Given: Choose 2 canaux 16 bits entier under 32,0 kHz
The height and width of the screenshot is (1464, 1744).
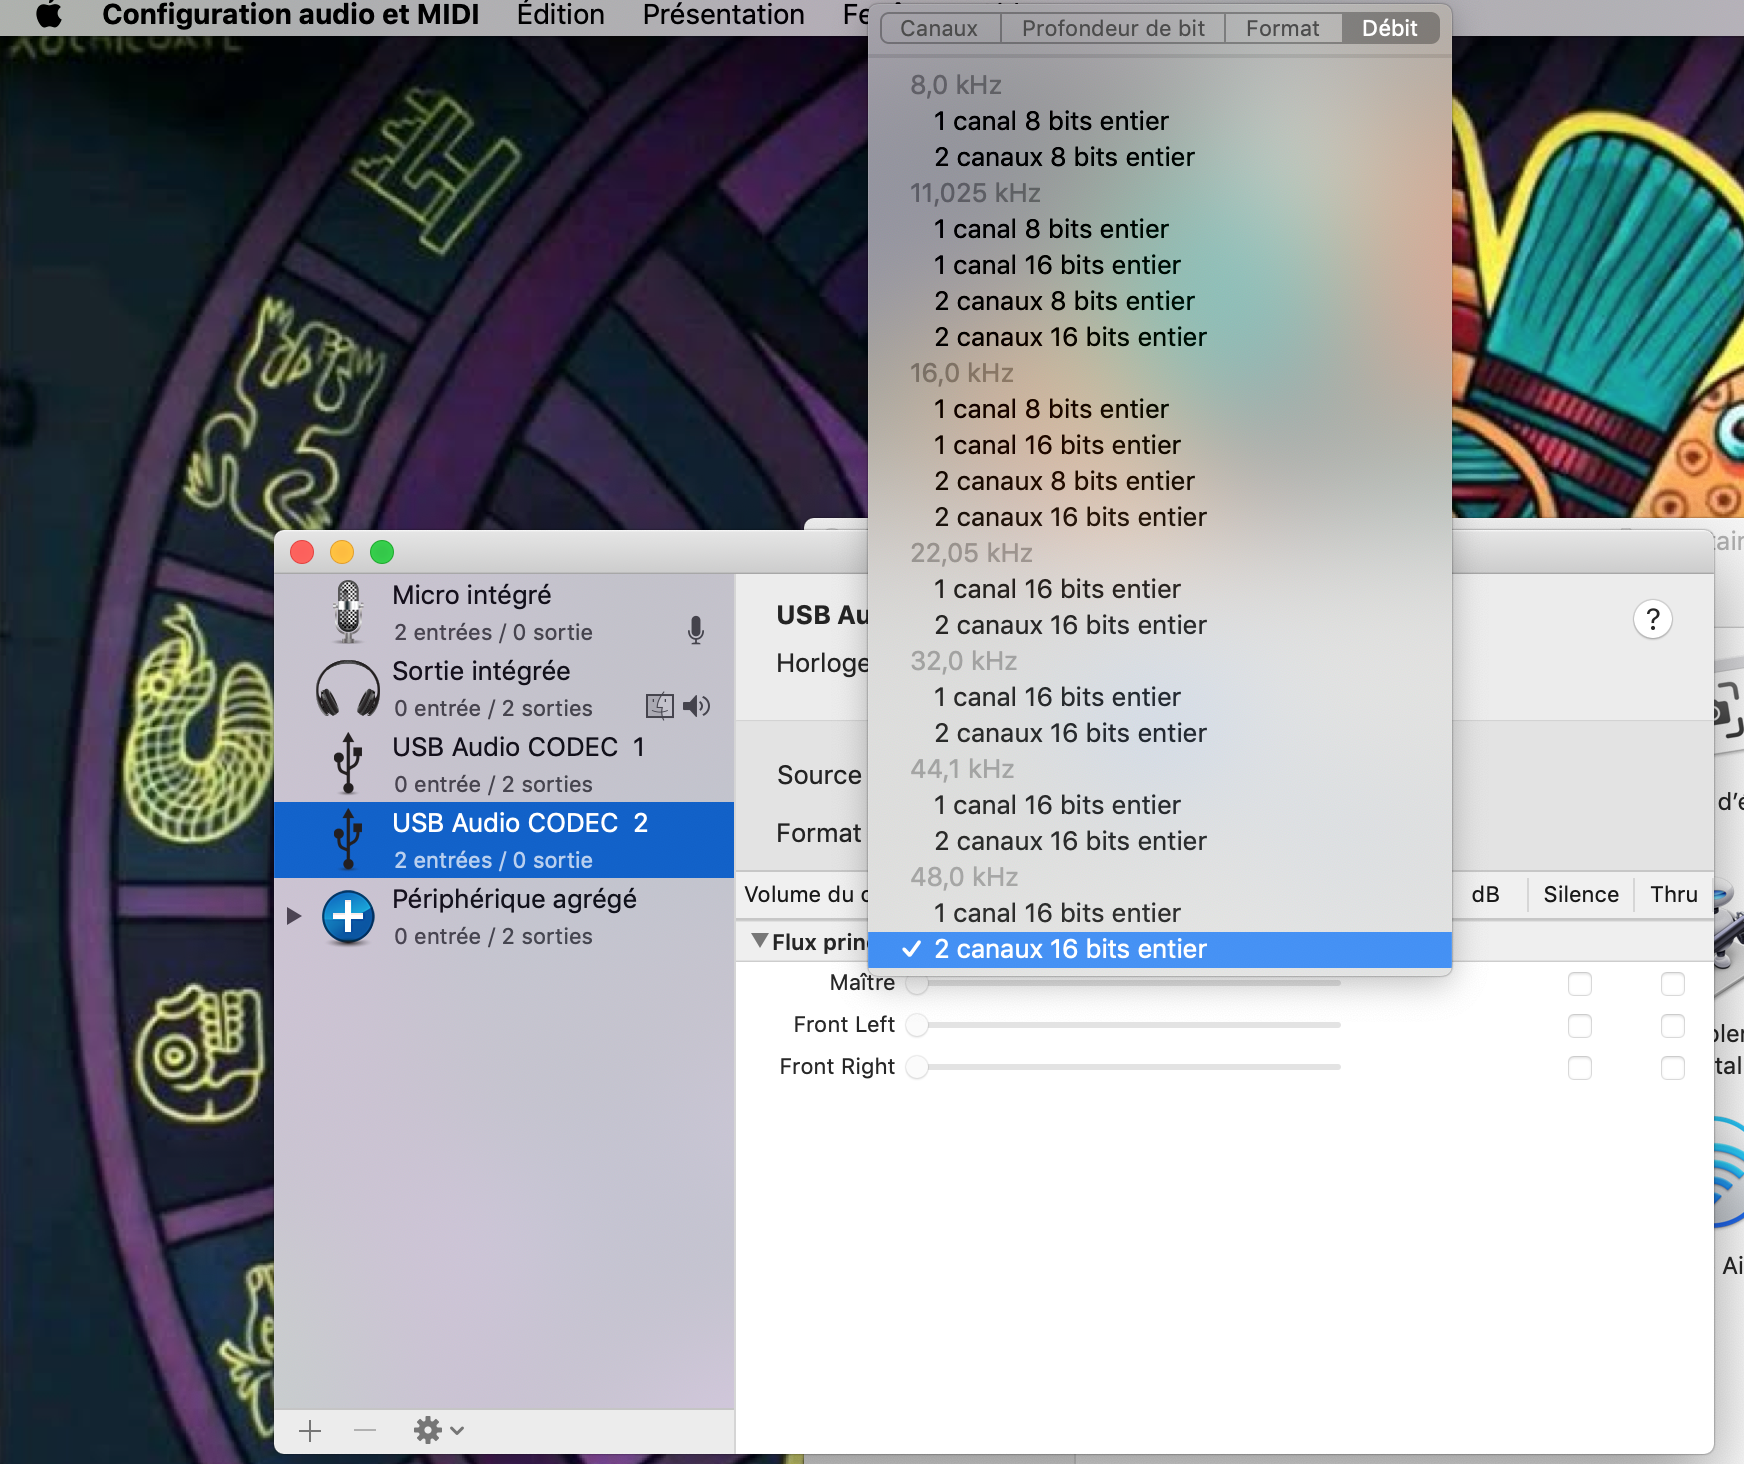Looking at the screenshot, I should [x=1160, y=733].
